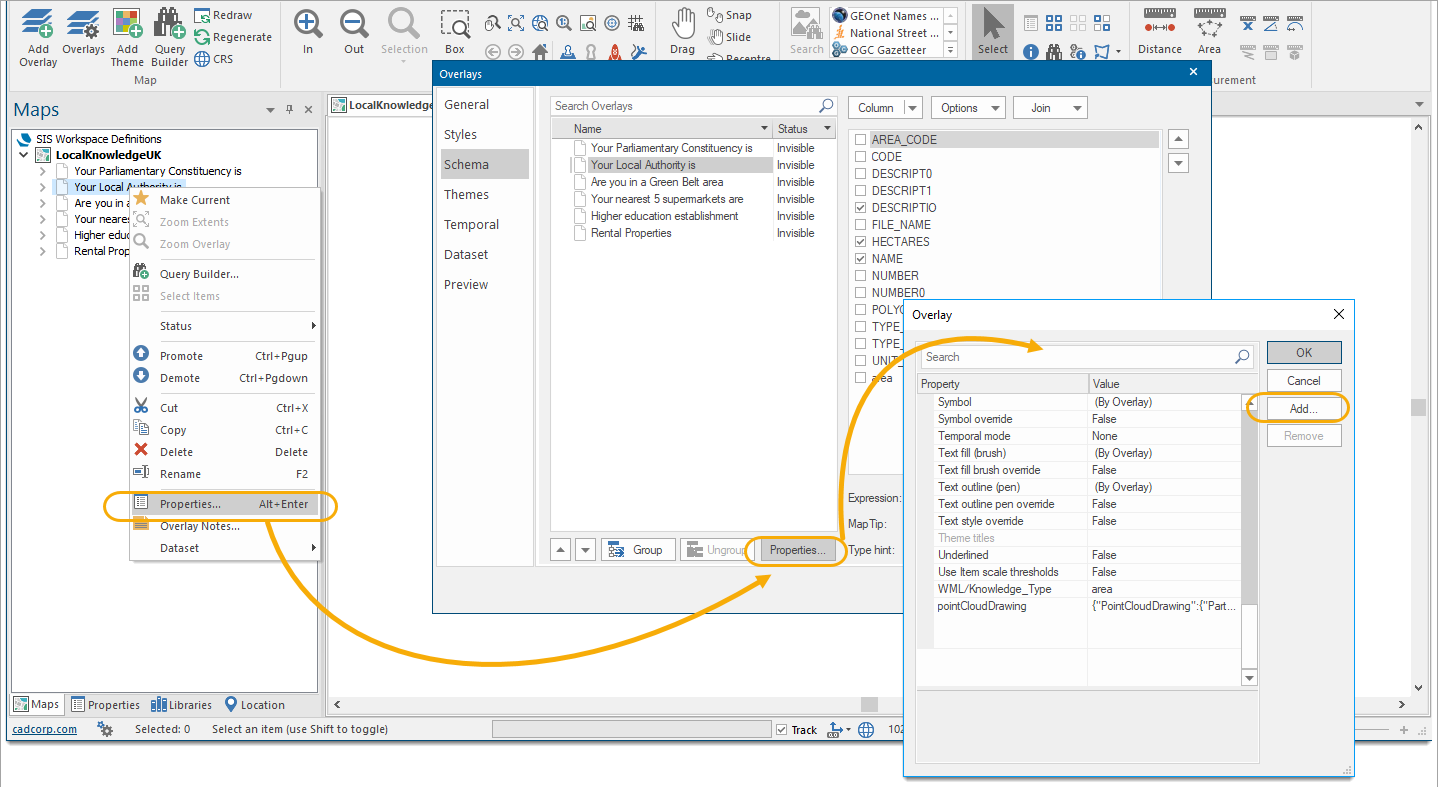Viewport: 1438px width, 787px height.
Task: Disable the Track checkbox in status bar
Action: 781,729
